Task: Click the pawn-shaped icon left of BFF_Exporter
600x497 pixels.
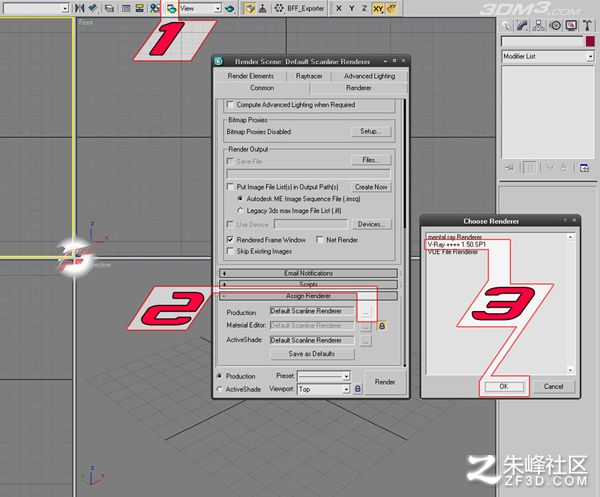Action: pos(263,8)
